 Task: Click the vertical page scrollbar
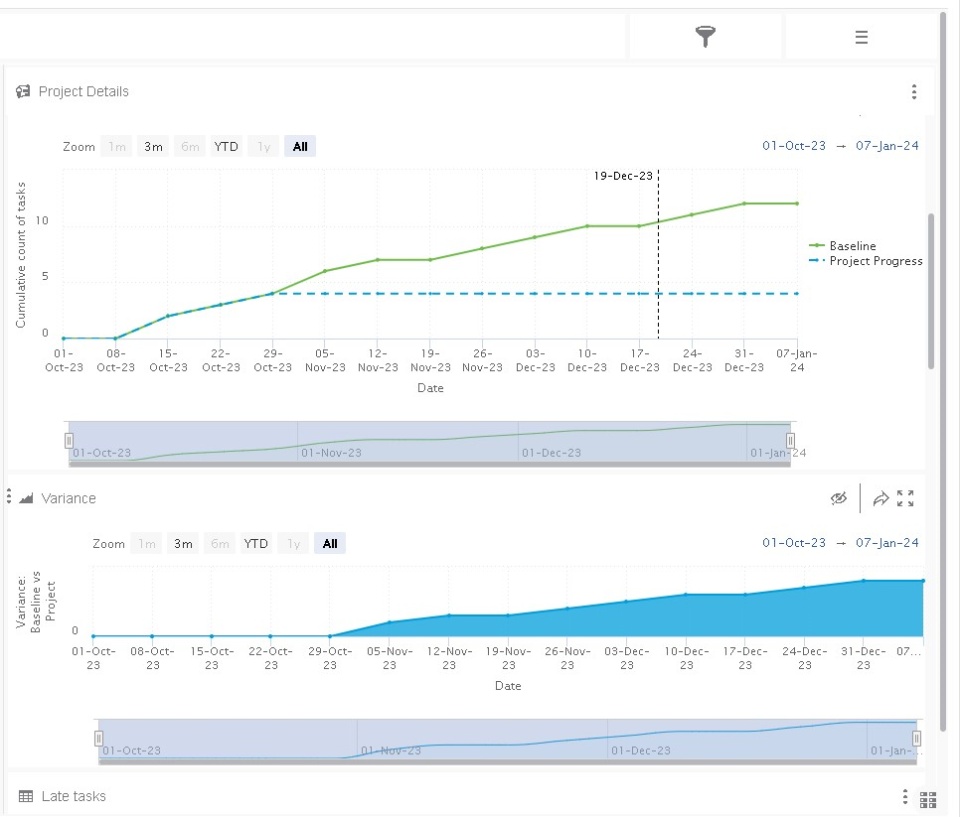pos(931,291)
